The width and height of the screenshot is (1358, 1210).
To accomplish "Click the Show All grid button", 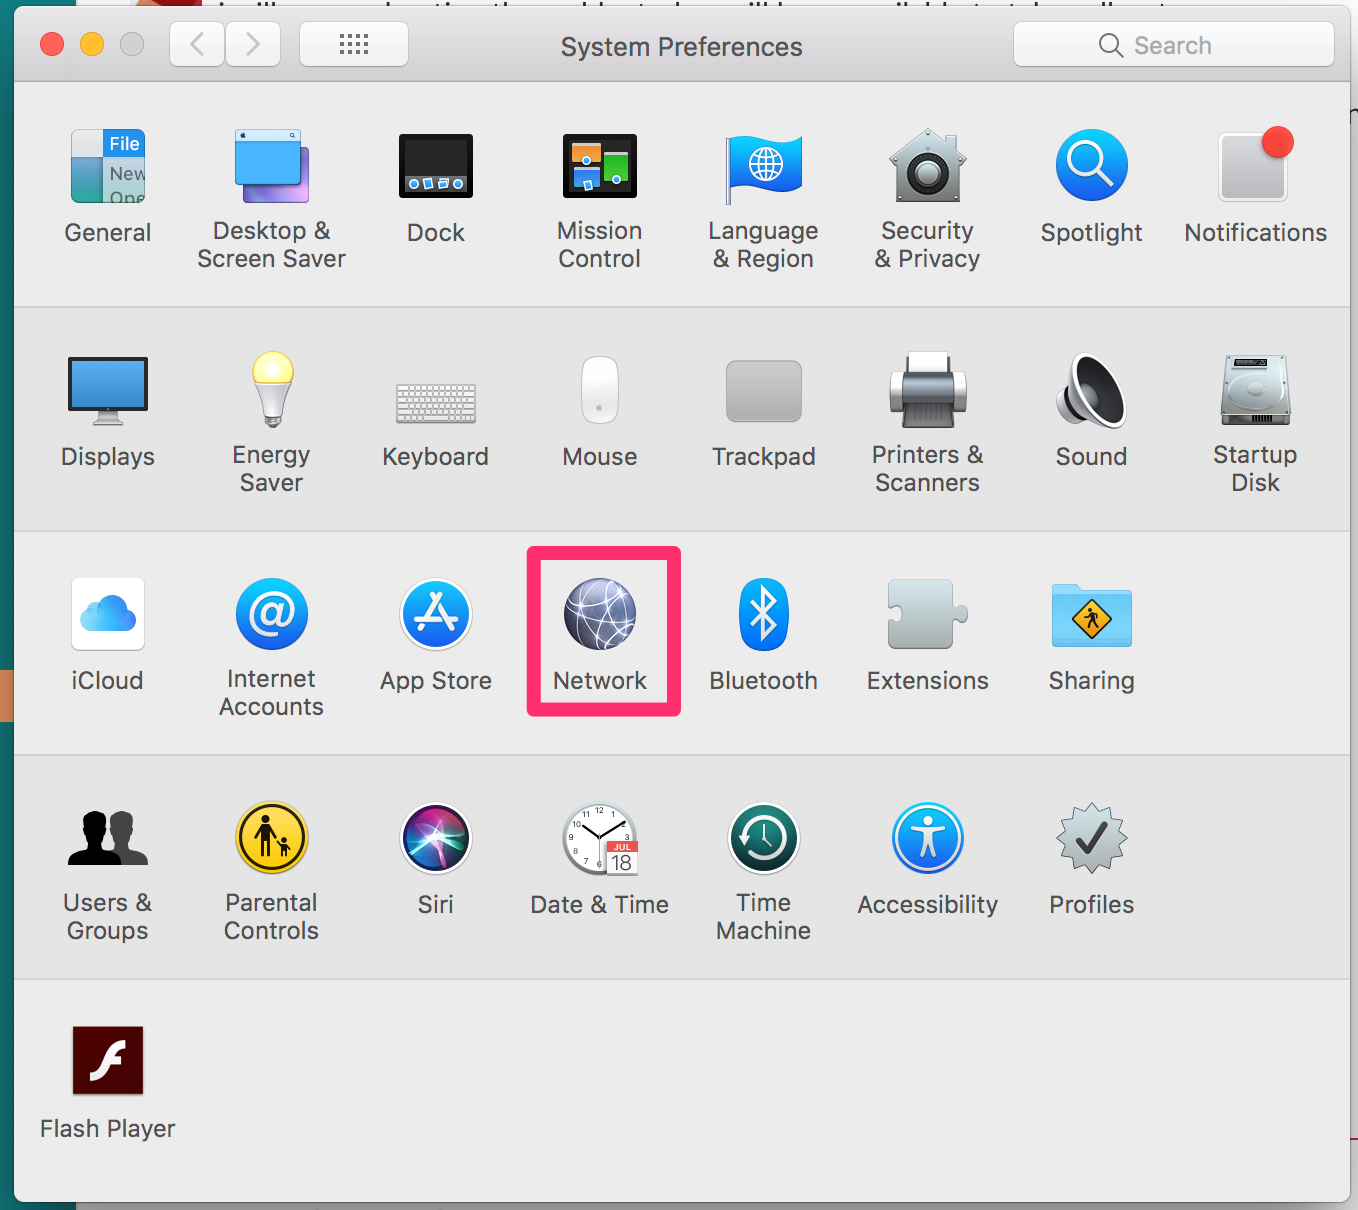I will click(x=354, y=44).
